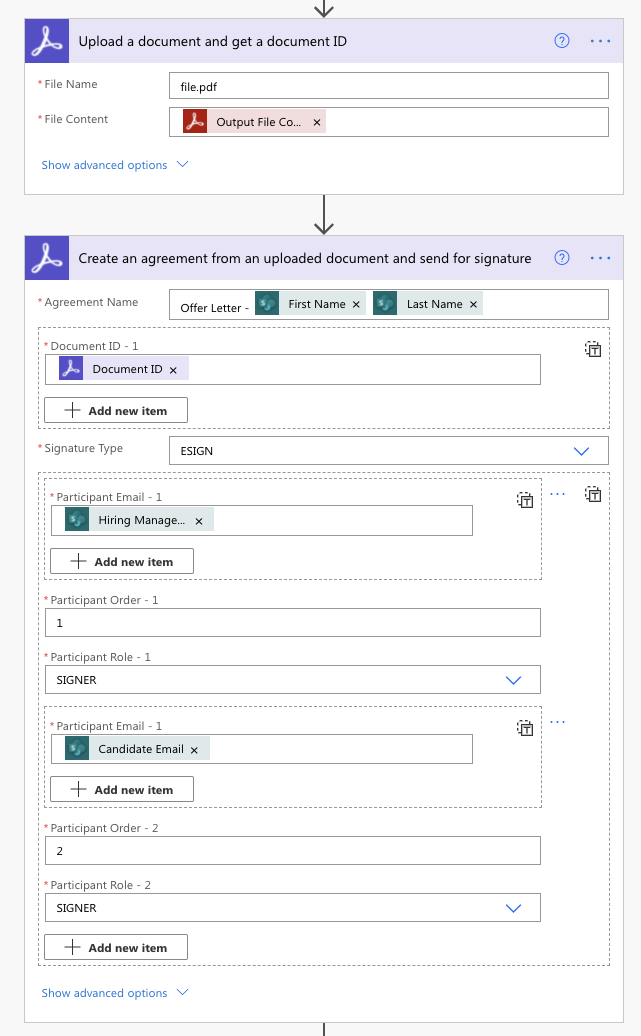Screen dimensions: 641x1036
Task: Switch Document ID array to input mode icon
Action: coord(593,350)
